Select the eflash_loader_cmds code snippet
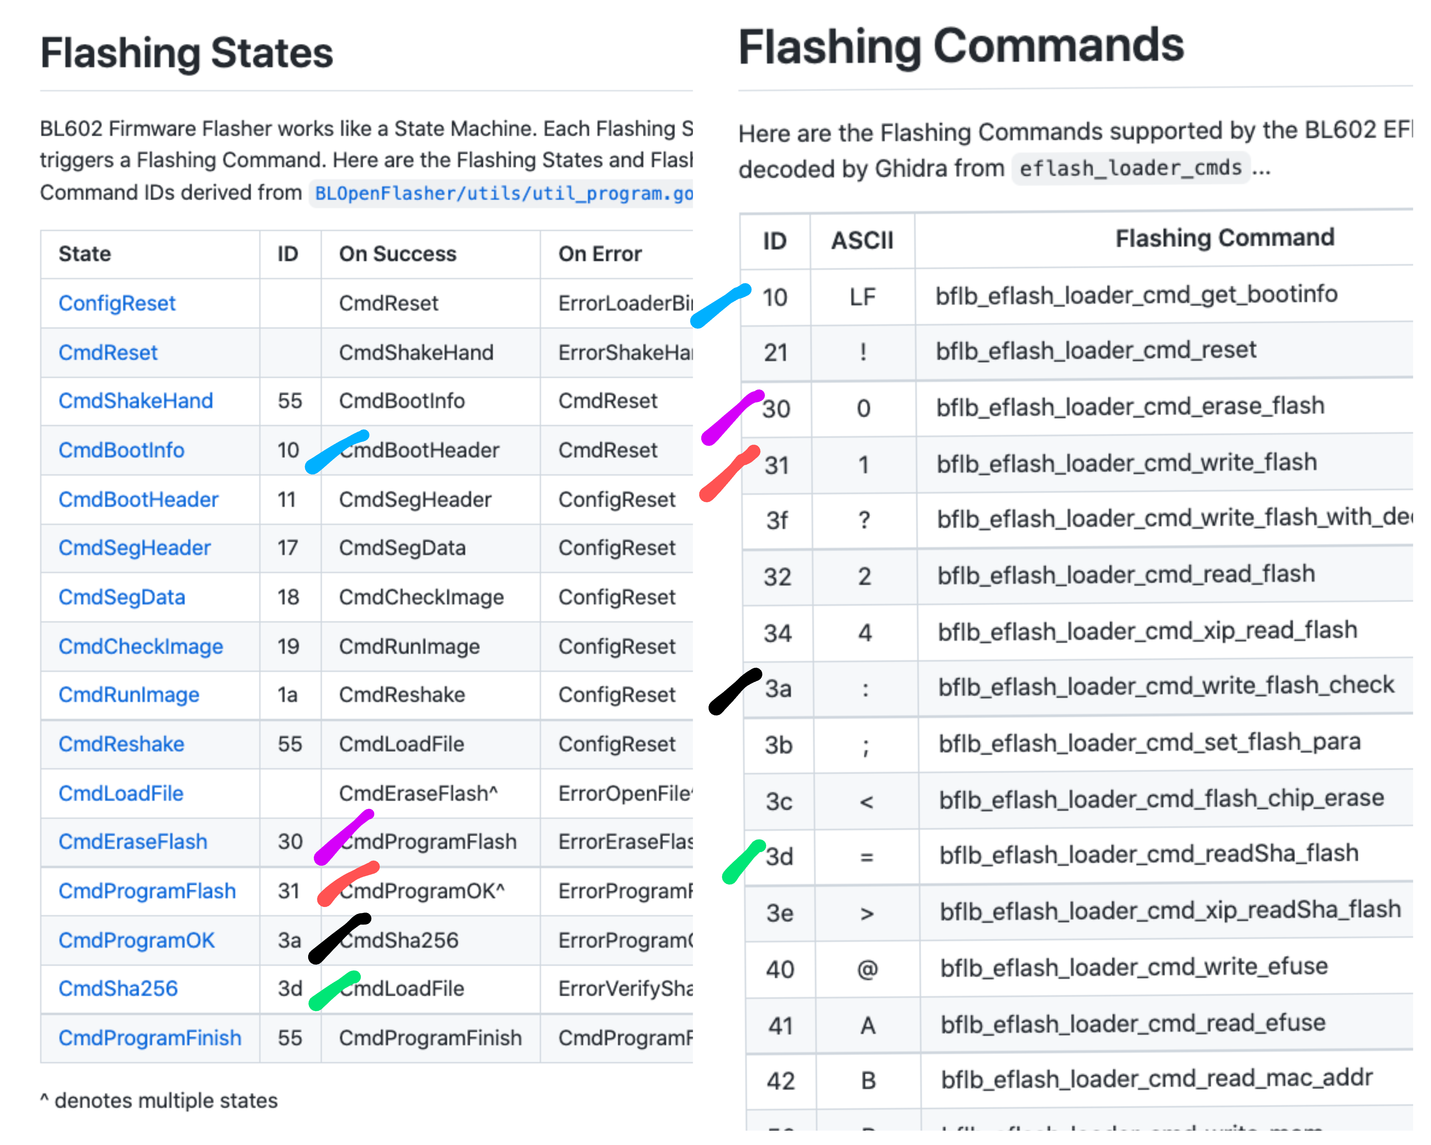The width and height of the screenshot is (1431, 1145). point(1130,168)
